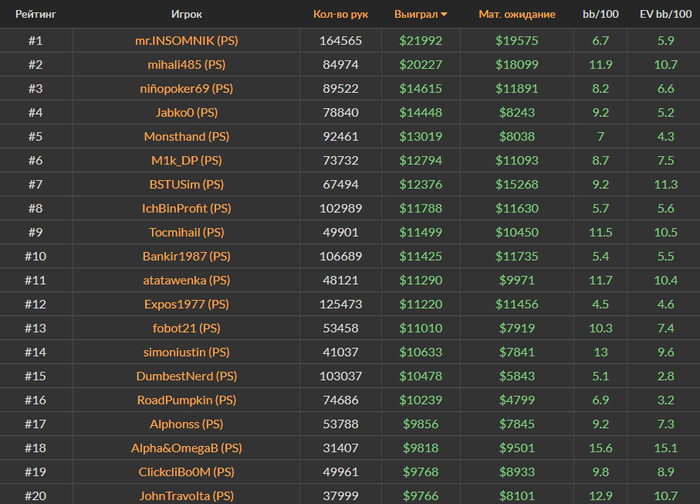Screen dimensions: 700x504
Task: Open Alpha&OmegaB (PS) player page
Action: 187,448
